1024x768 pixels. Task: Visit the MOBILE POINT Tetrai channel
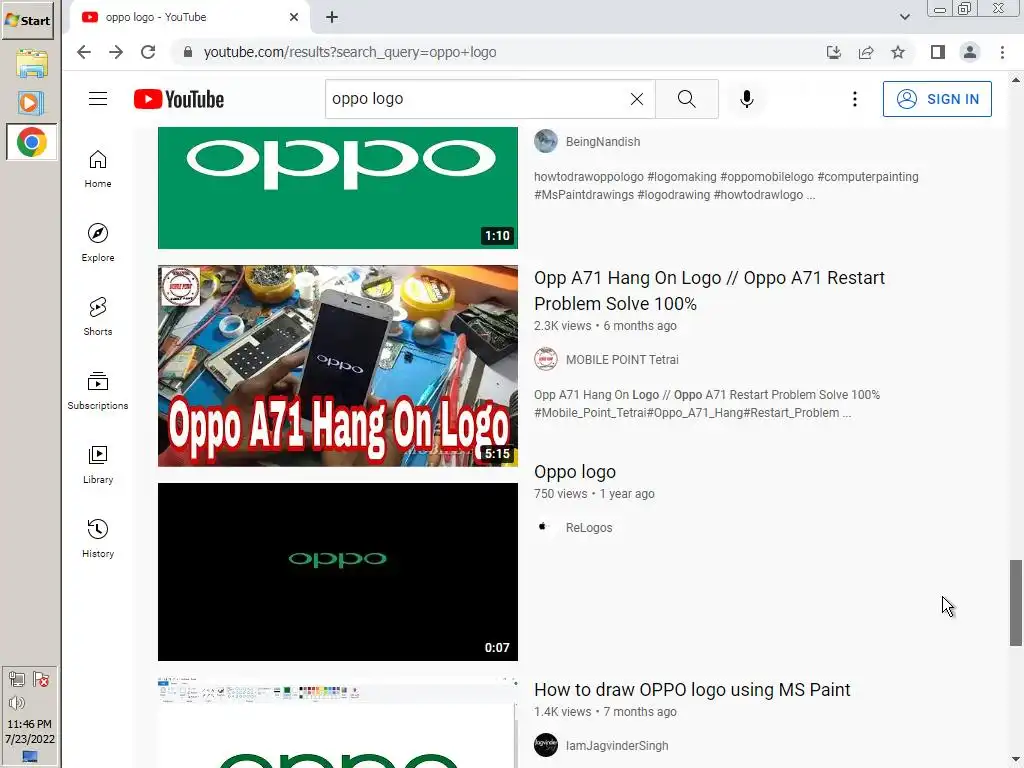click(x=622, y=360)
